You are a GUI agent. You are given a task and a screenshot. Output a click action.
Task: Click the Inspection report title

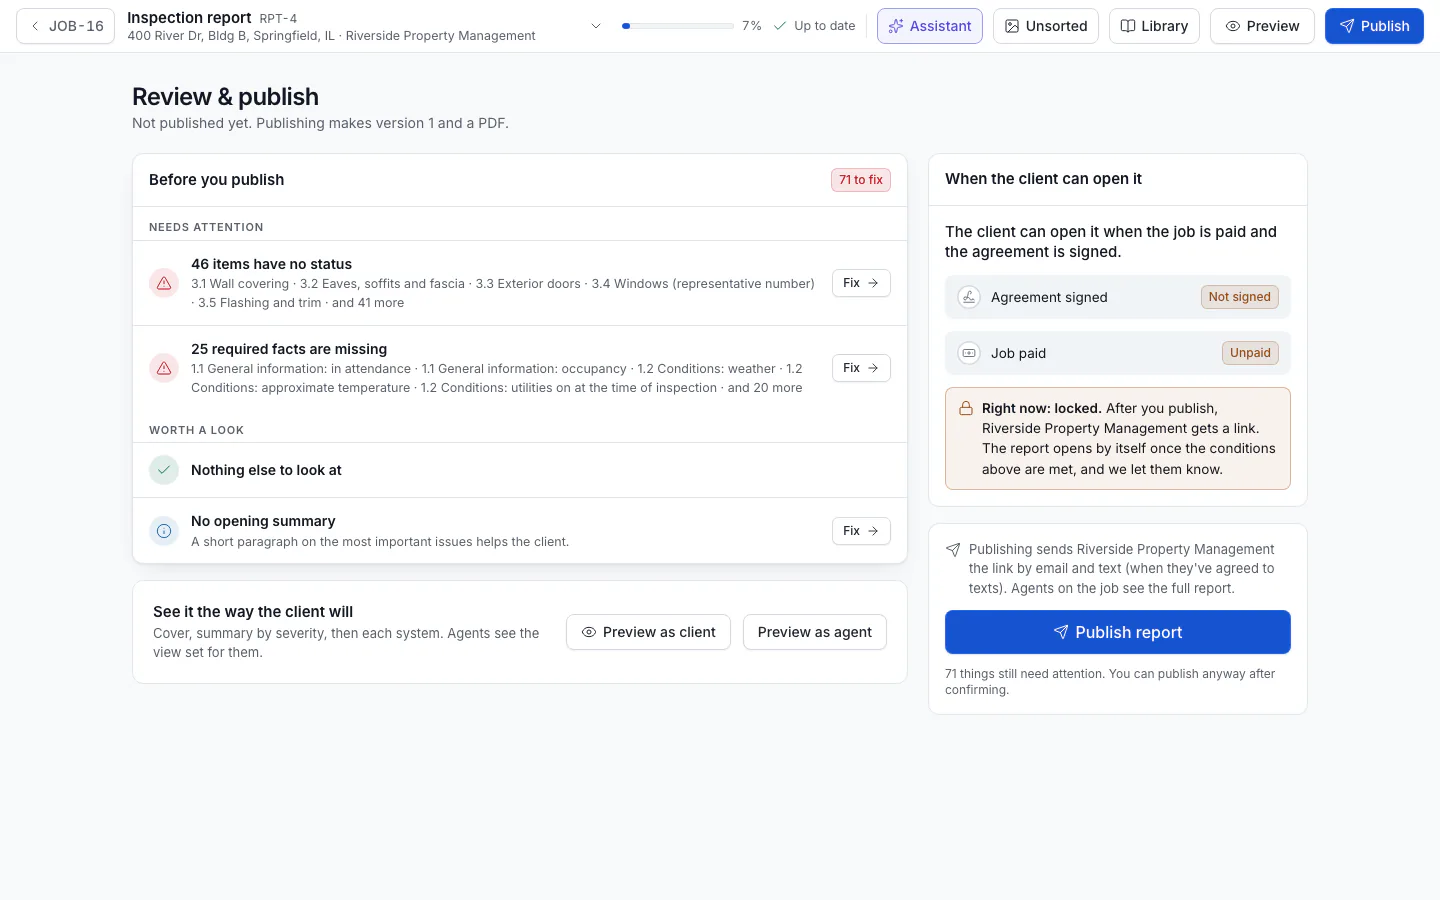189,18
